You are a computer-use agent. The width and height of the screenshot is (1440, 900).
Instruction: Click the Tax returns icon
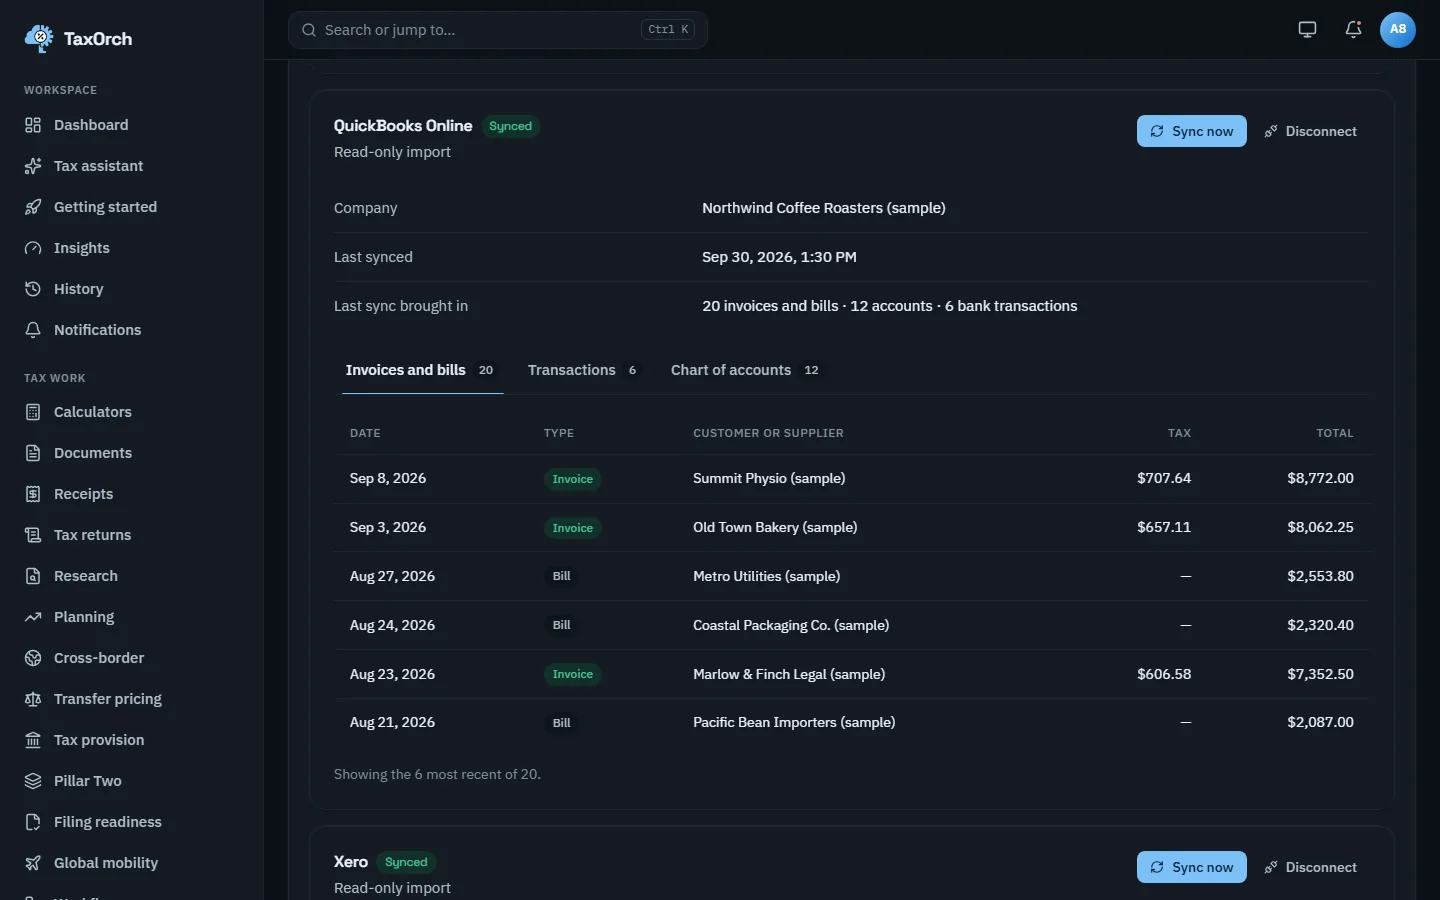[x=33, y=535]
